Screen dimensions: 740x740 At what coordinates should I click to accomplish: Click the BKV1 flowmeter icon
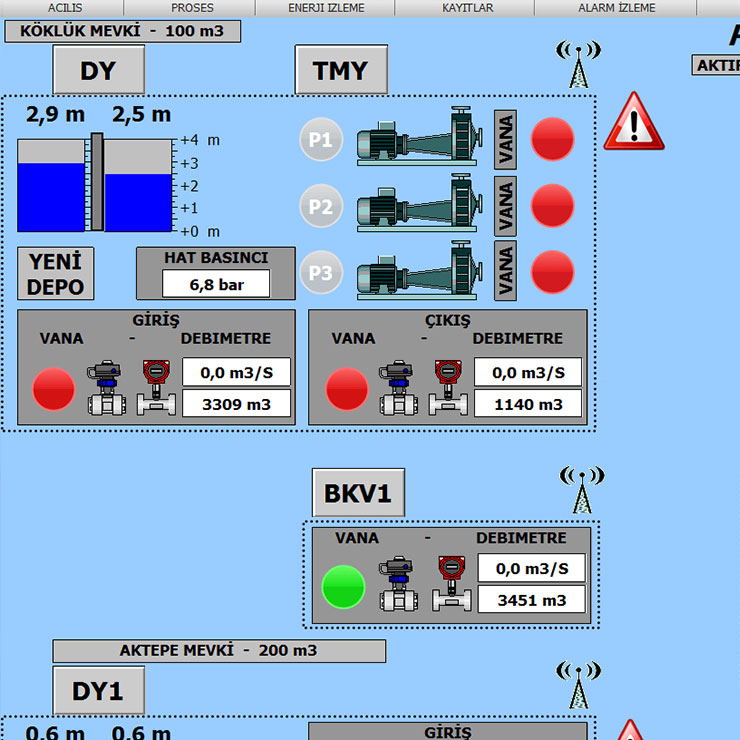pos(452,584)
